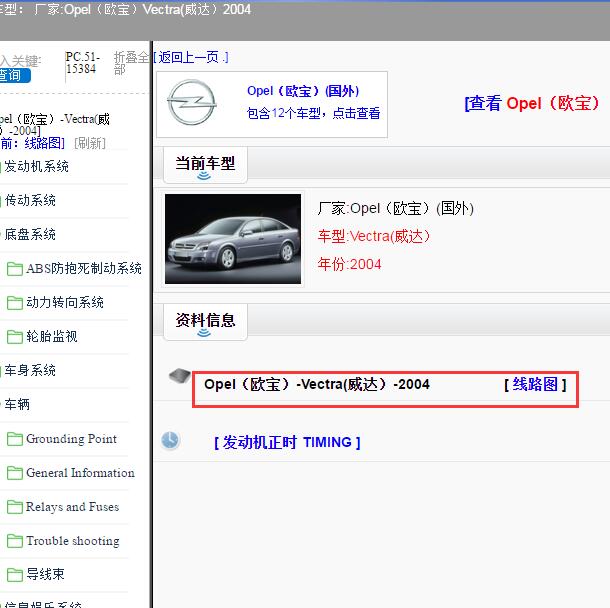This screenshot has height=608, width=610.
Task: Click the 车型:Vectra(威达) text
Action: point(374,236)
